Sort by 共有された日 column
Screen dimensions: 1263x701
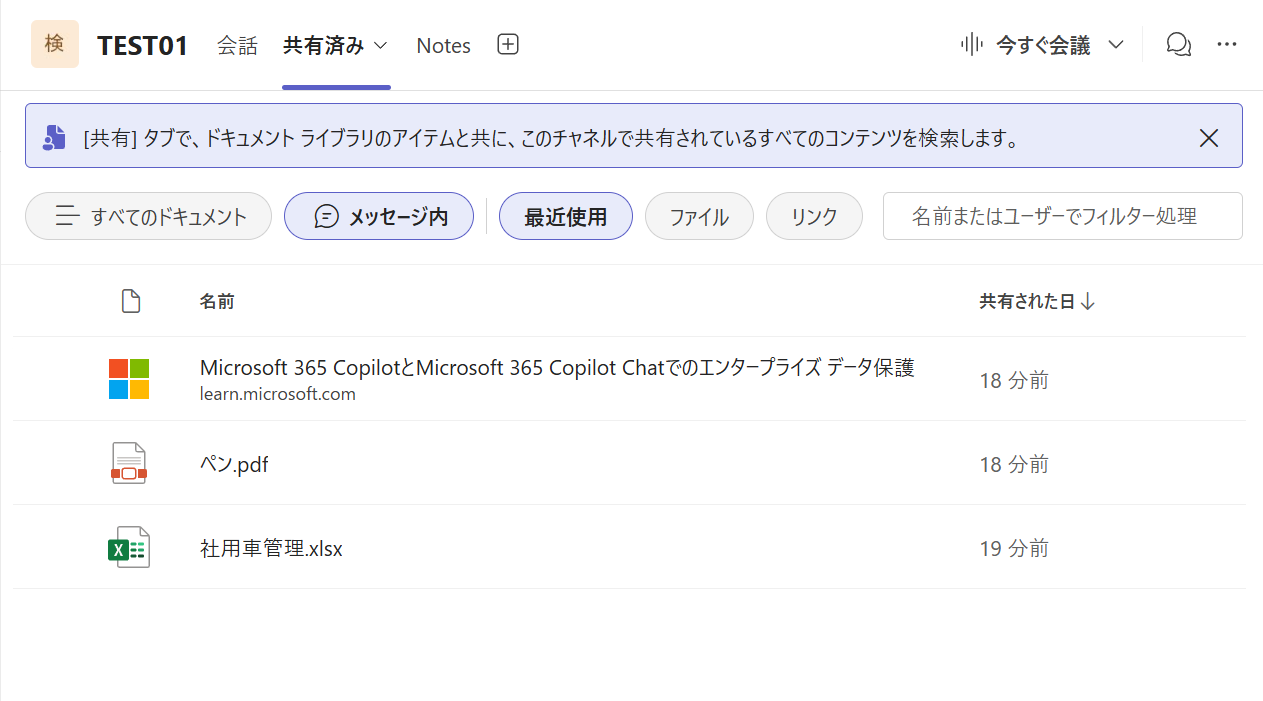[1036, 301]
